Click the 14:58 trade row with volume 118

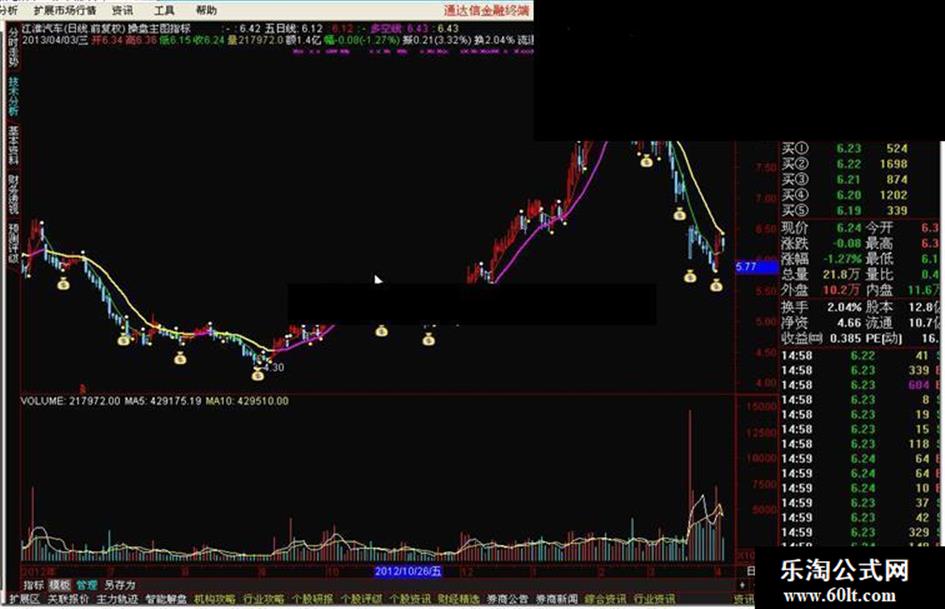[860, 444]
